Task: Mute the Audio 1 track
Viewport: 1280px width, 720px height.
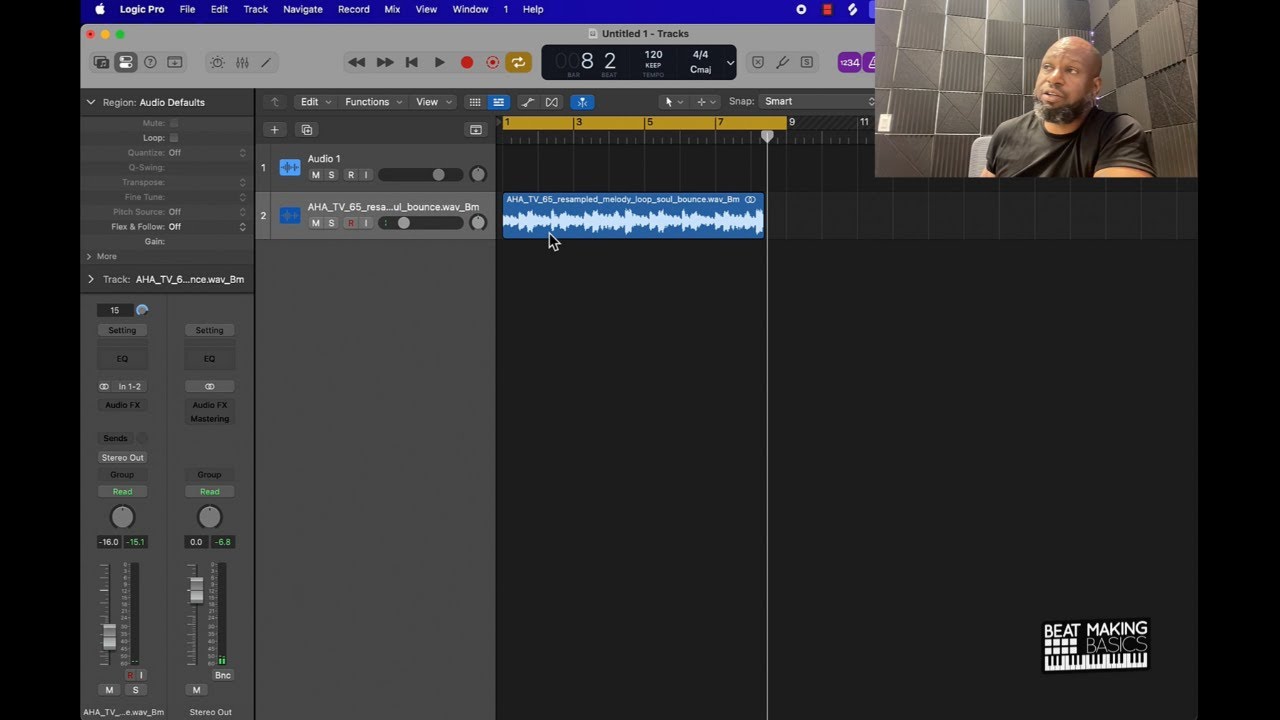Action: (x=316, y=175)
